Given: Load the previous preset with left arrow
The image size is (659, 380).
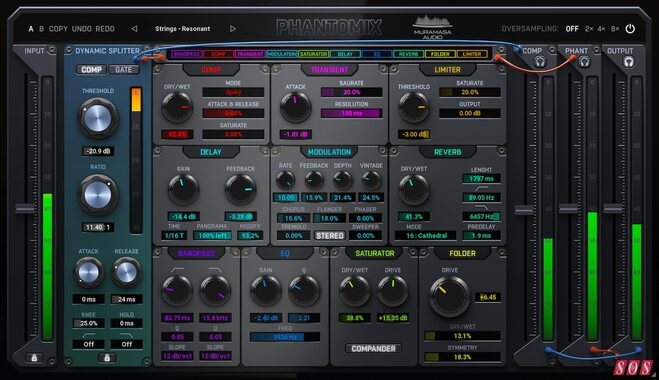Looking at the screenshot, I should click(x=134, y=29).
